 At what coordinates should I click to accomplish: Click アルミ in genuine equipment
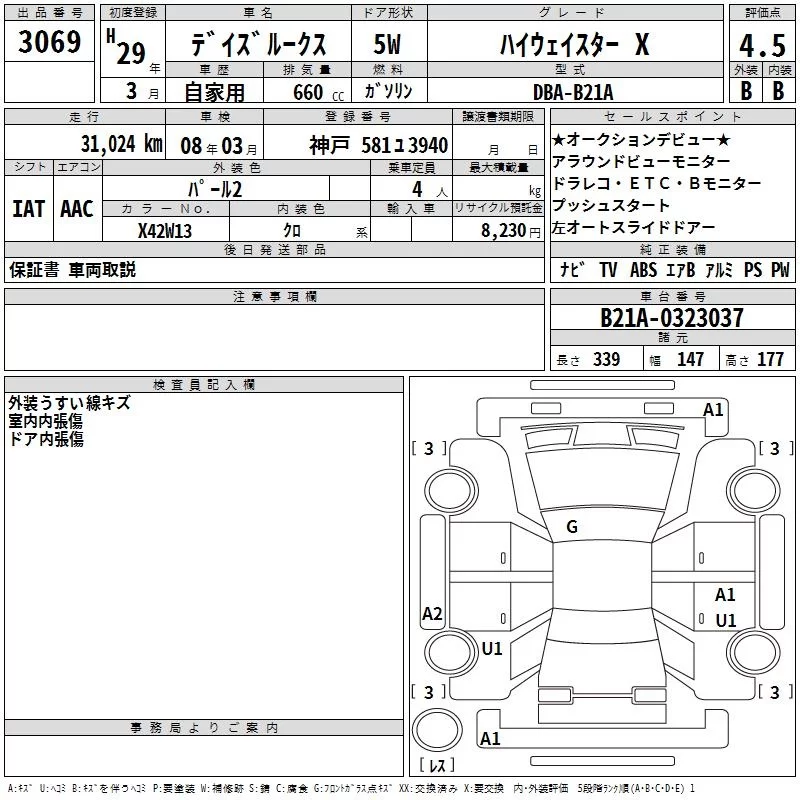(719, 269)
